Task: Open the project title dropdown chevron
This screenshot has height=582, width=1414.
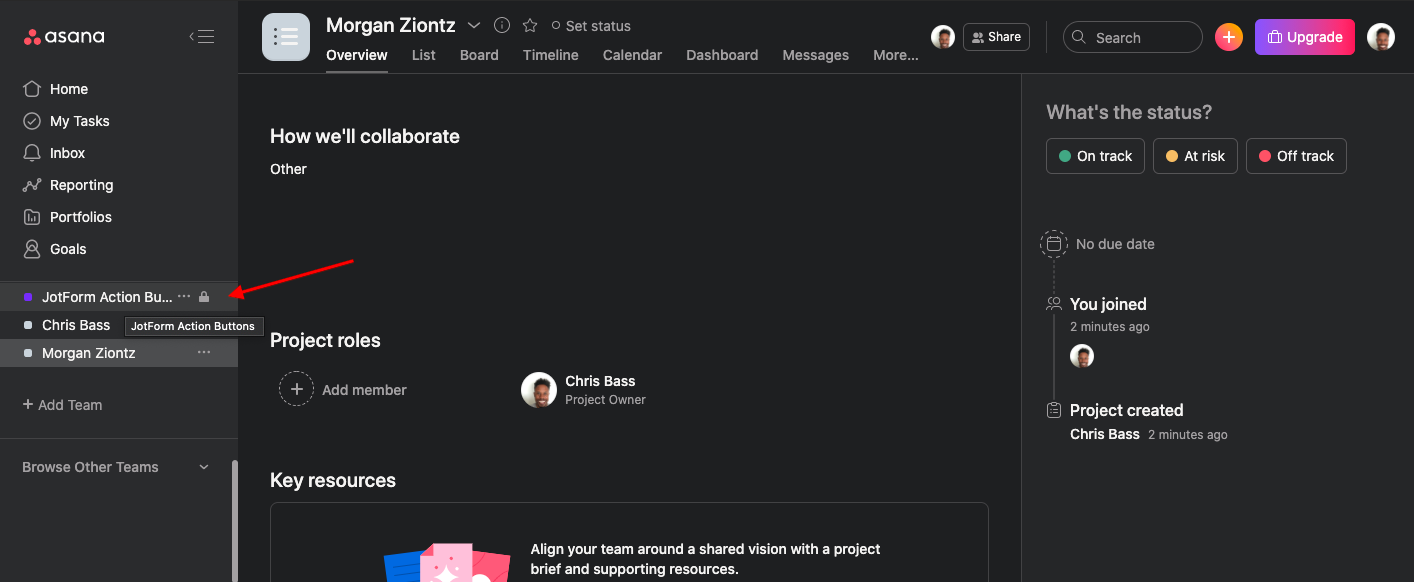Action: [474, 26]
